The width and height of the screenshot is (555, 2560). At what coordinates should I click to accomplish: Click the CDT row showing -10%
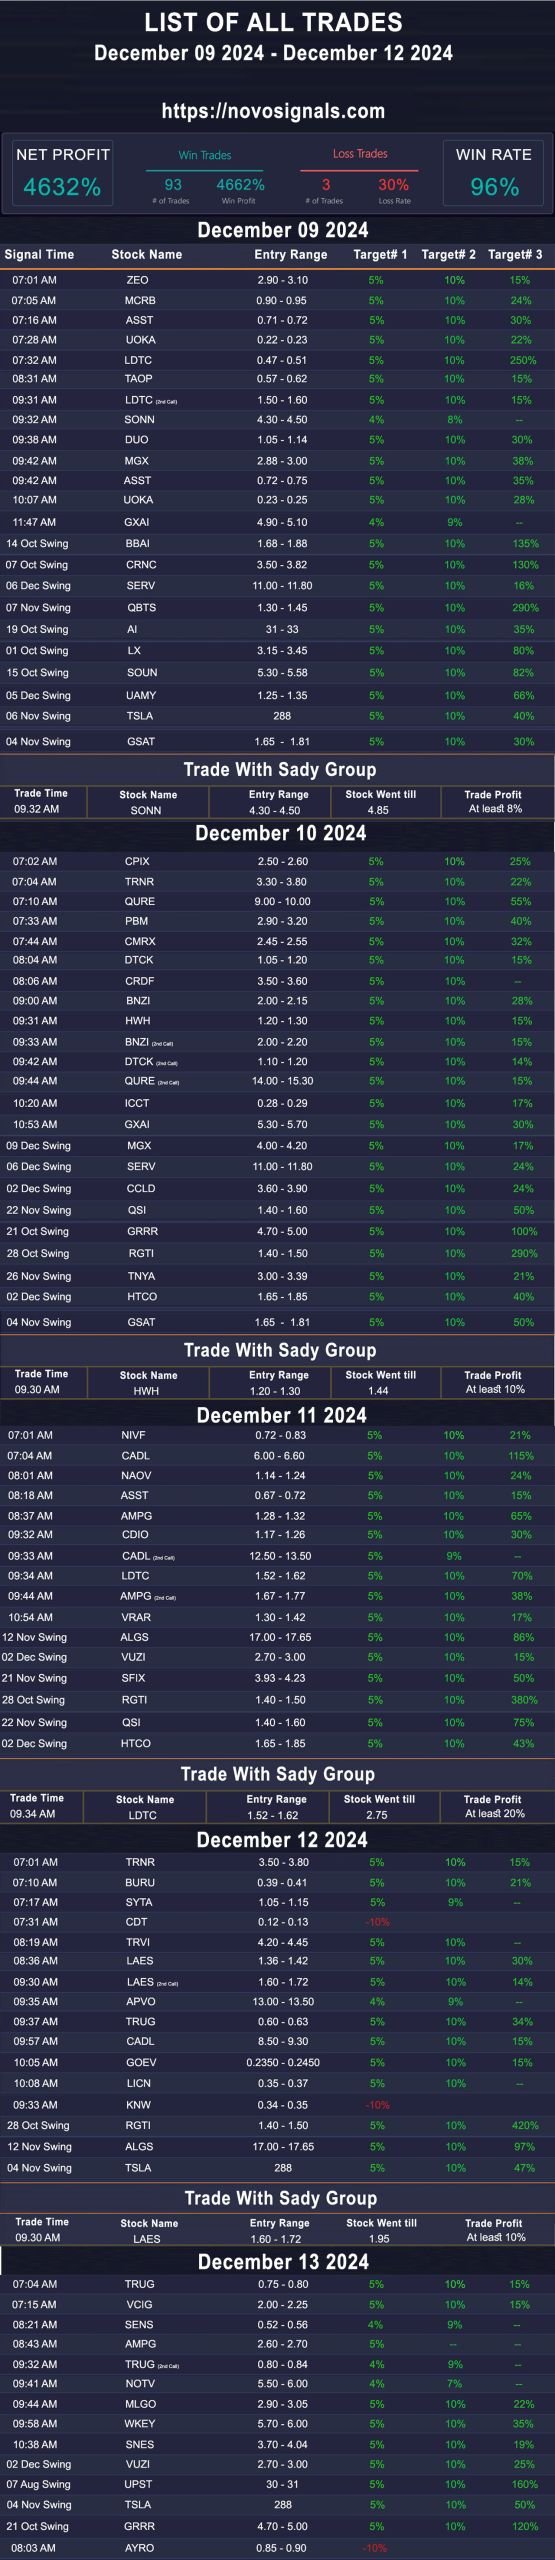(277, 1922)
